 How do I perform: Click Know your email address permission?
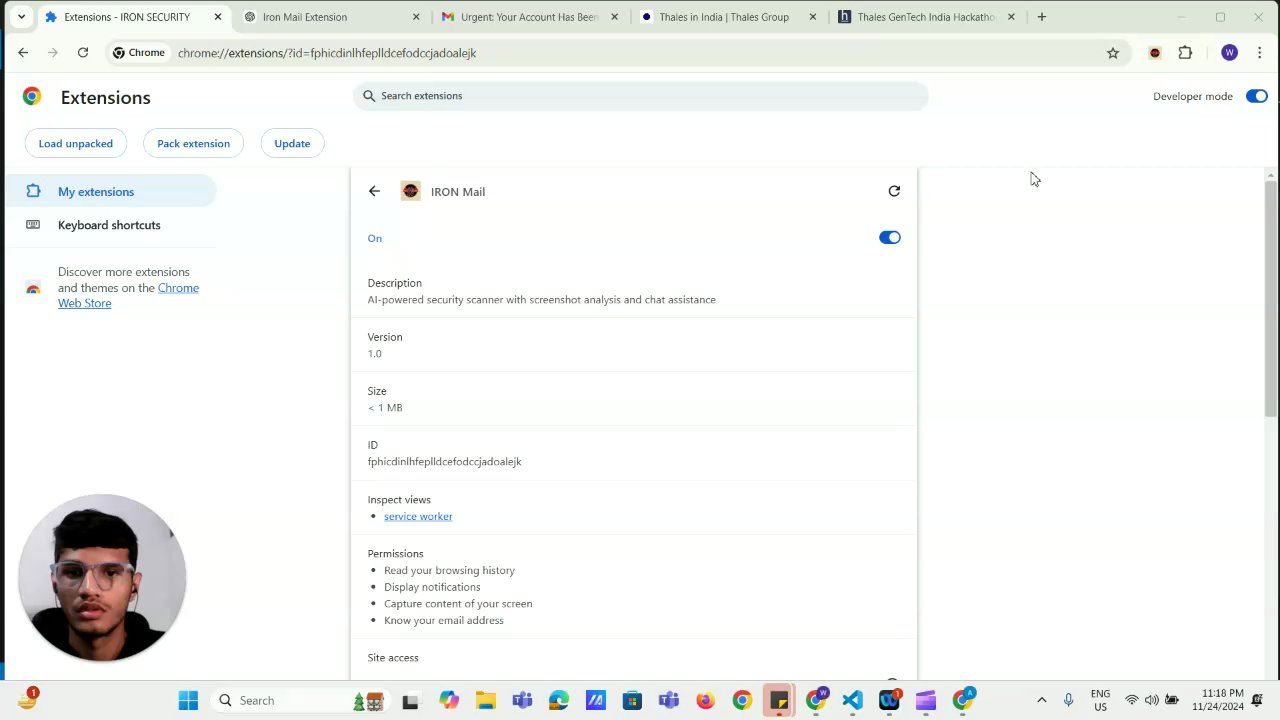pyautogui.click(x=444, y=621)
